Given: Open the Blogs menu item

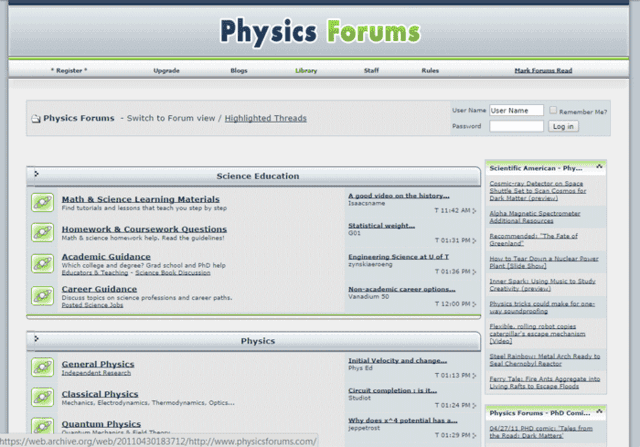Looking at the screenshot, I should point(239,71).
